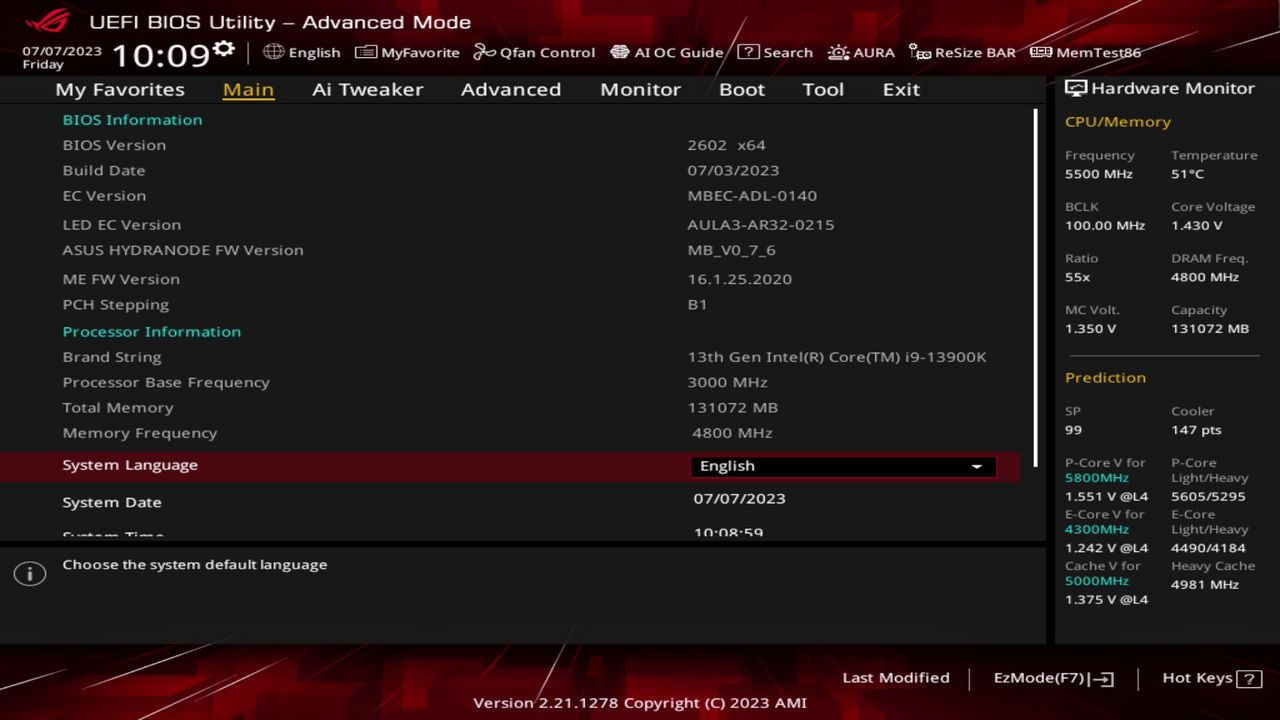The height and width of the screenshot is (720, 1280).
Task: Click the EC Version value MBEC-ADL-0140
Action: click(x=752, y=196)
